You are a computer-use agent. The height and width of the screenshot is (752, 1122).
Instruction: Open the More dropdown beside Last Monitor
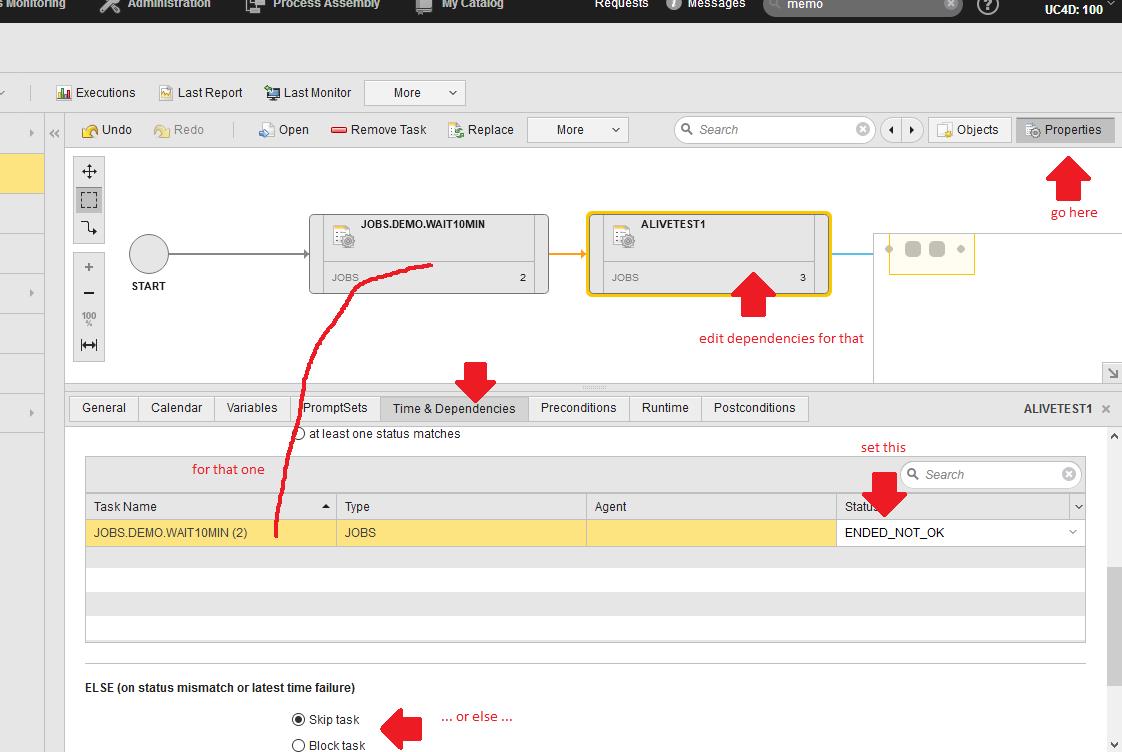point(414,92)
